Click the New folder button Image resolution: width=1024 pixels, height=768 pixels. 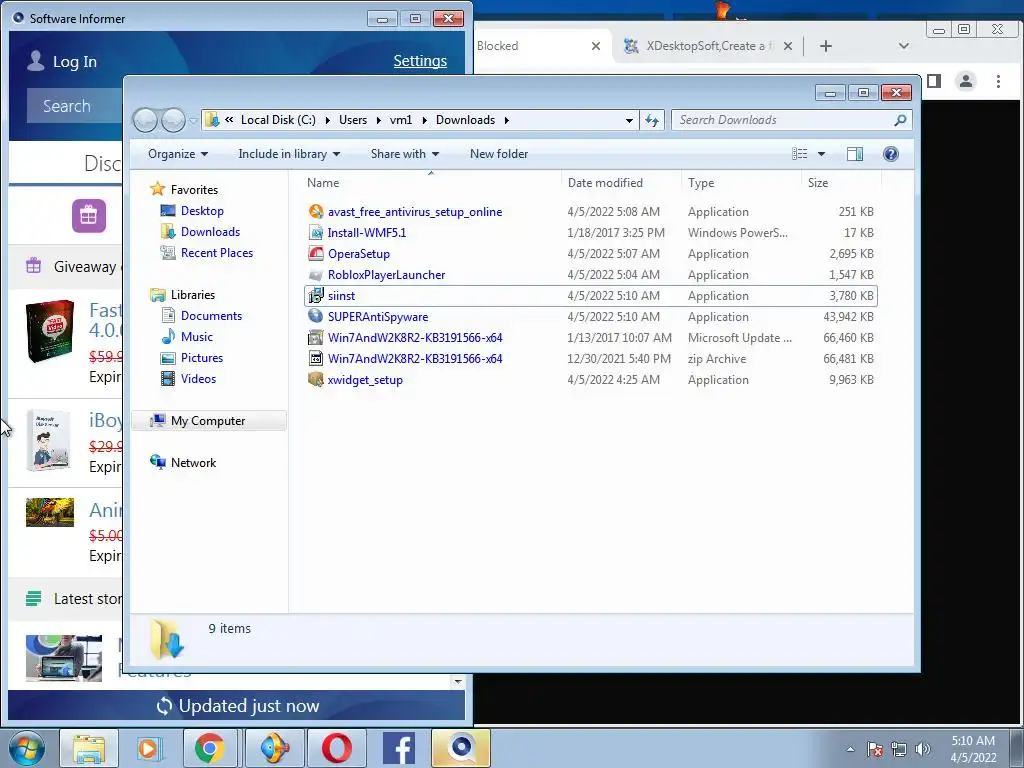click(x=499, y=154)
